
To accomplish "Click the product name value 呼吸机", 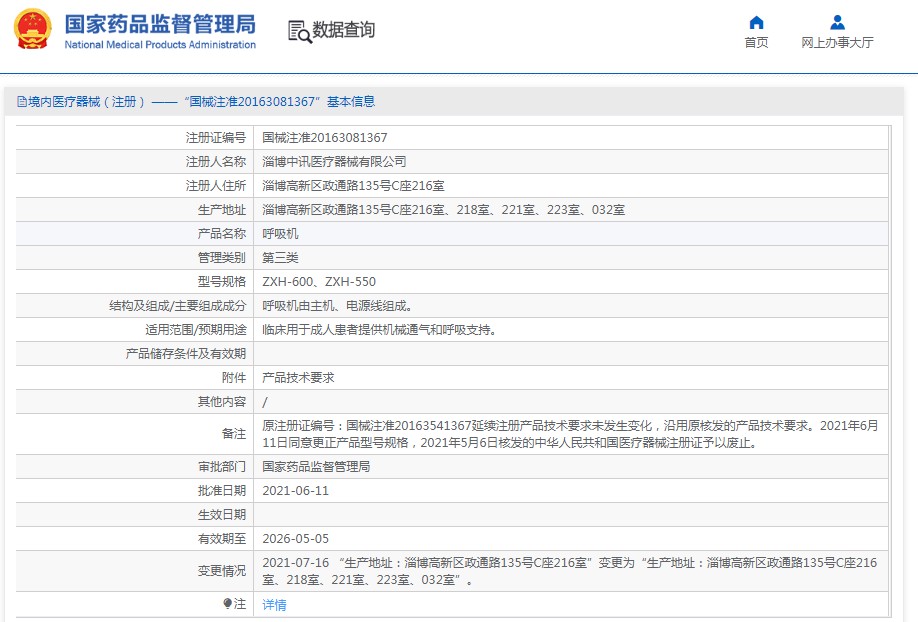I will [280, 234].
